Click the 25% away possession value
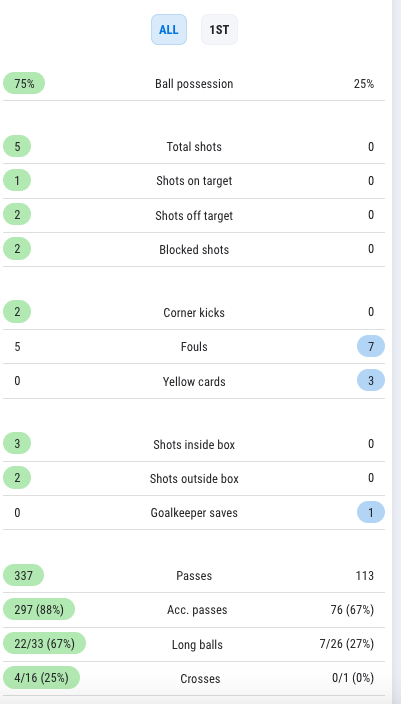The height and width of the screenshot is (704, 401). coord(364,84)
